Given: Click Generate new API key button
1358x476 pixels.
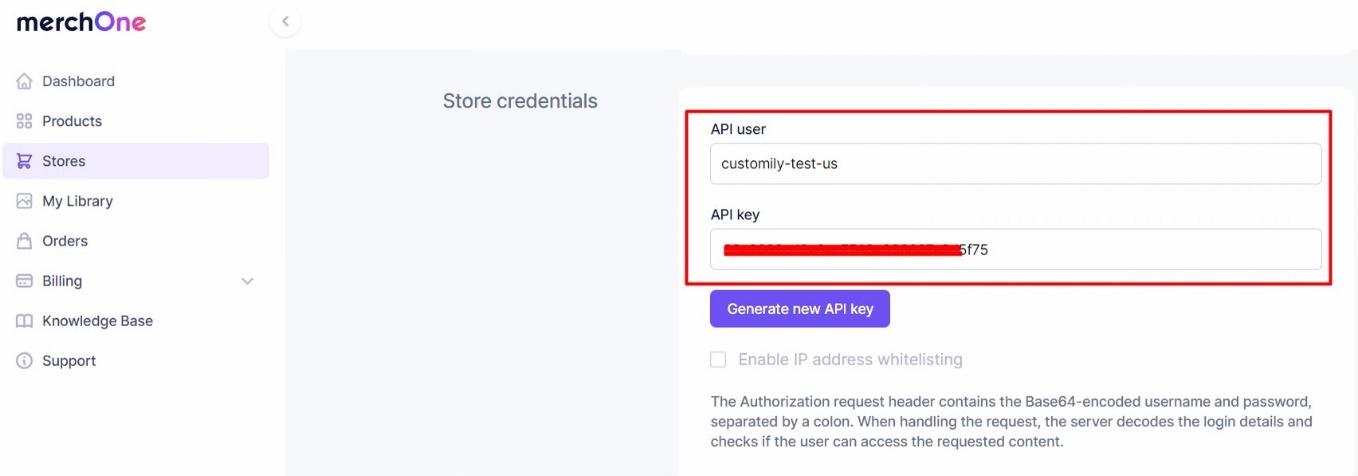Looking at the screenshot, I should [800, 309].
